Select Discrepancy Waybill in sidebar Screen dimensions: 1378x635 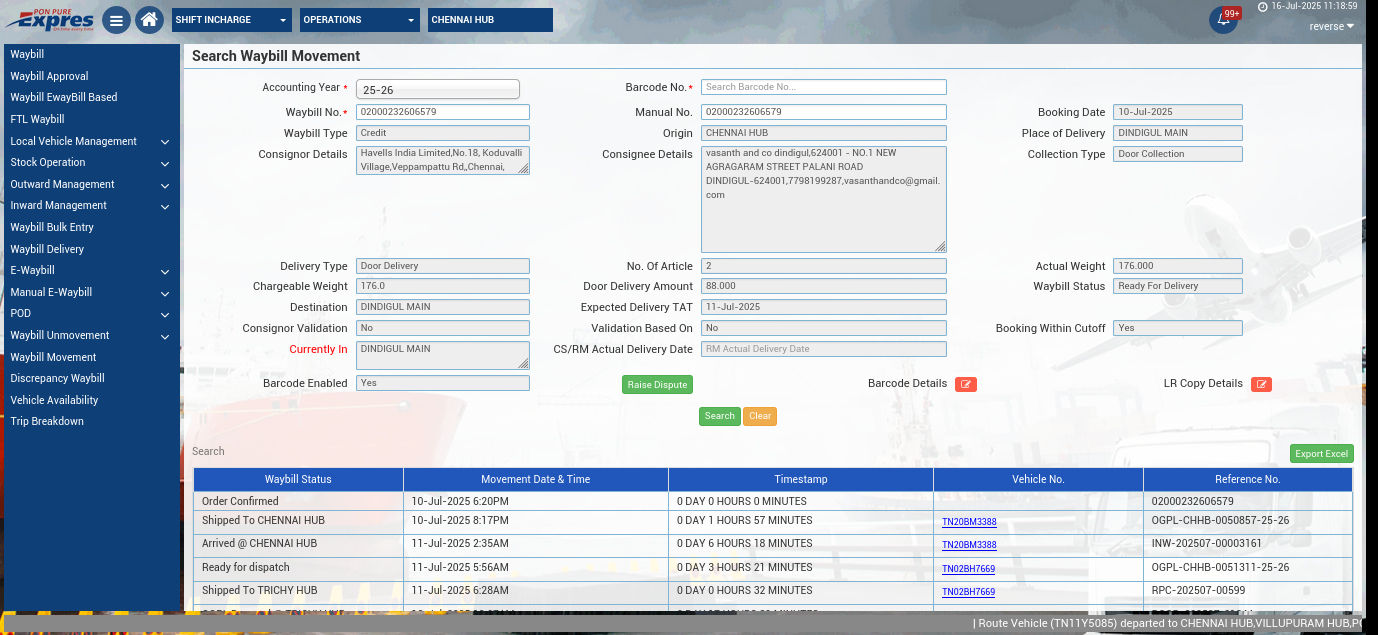57,378
